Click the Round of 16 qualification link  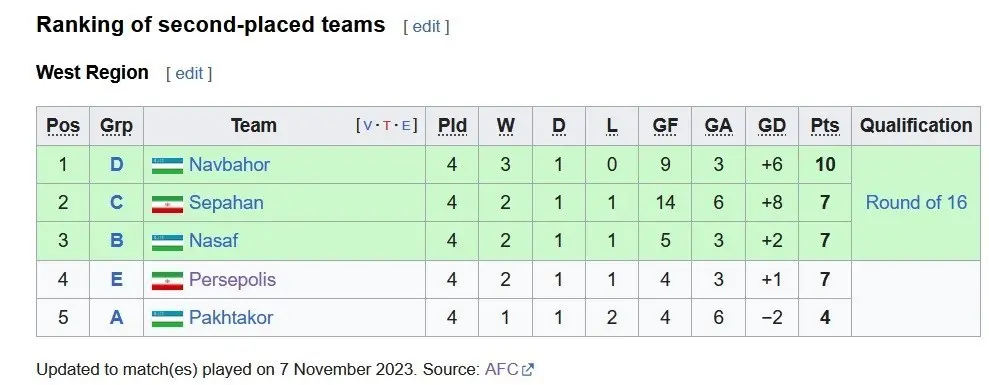point(916,203)
